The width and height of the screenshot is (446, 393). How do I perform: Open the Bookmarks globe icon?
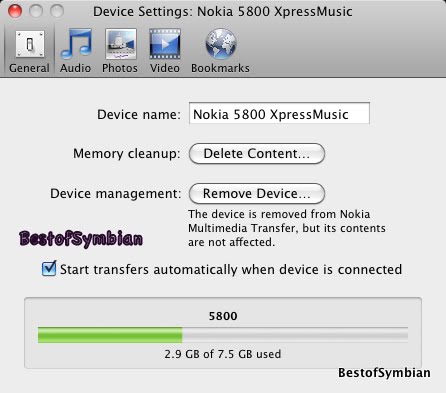[x=220, y=44]
